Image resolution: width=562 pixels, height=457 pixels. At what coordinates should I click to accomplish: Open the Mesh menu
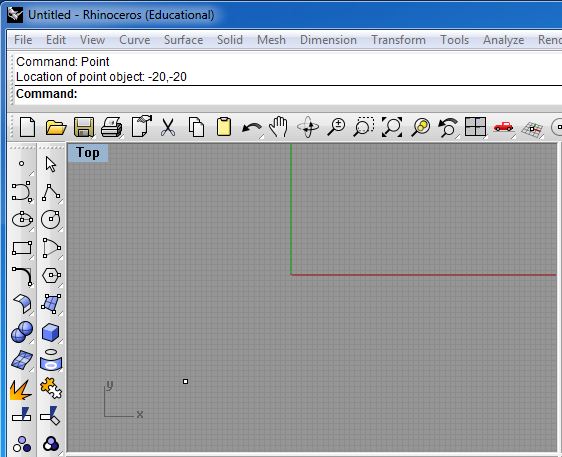(x=271, y=40)
